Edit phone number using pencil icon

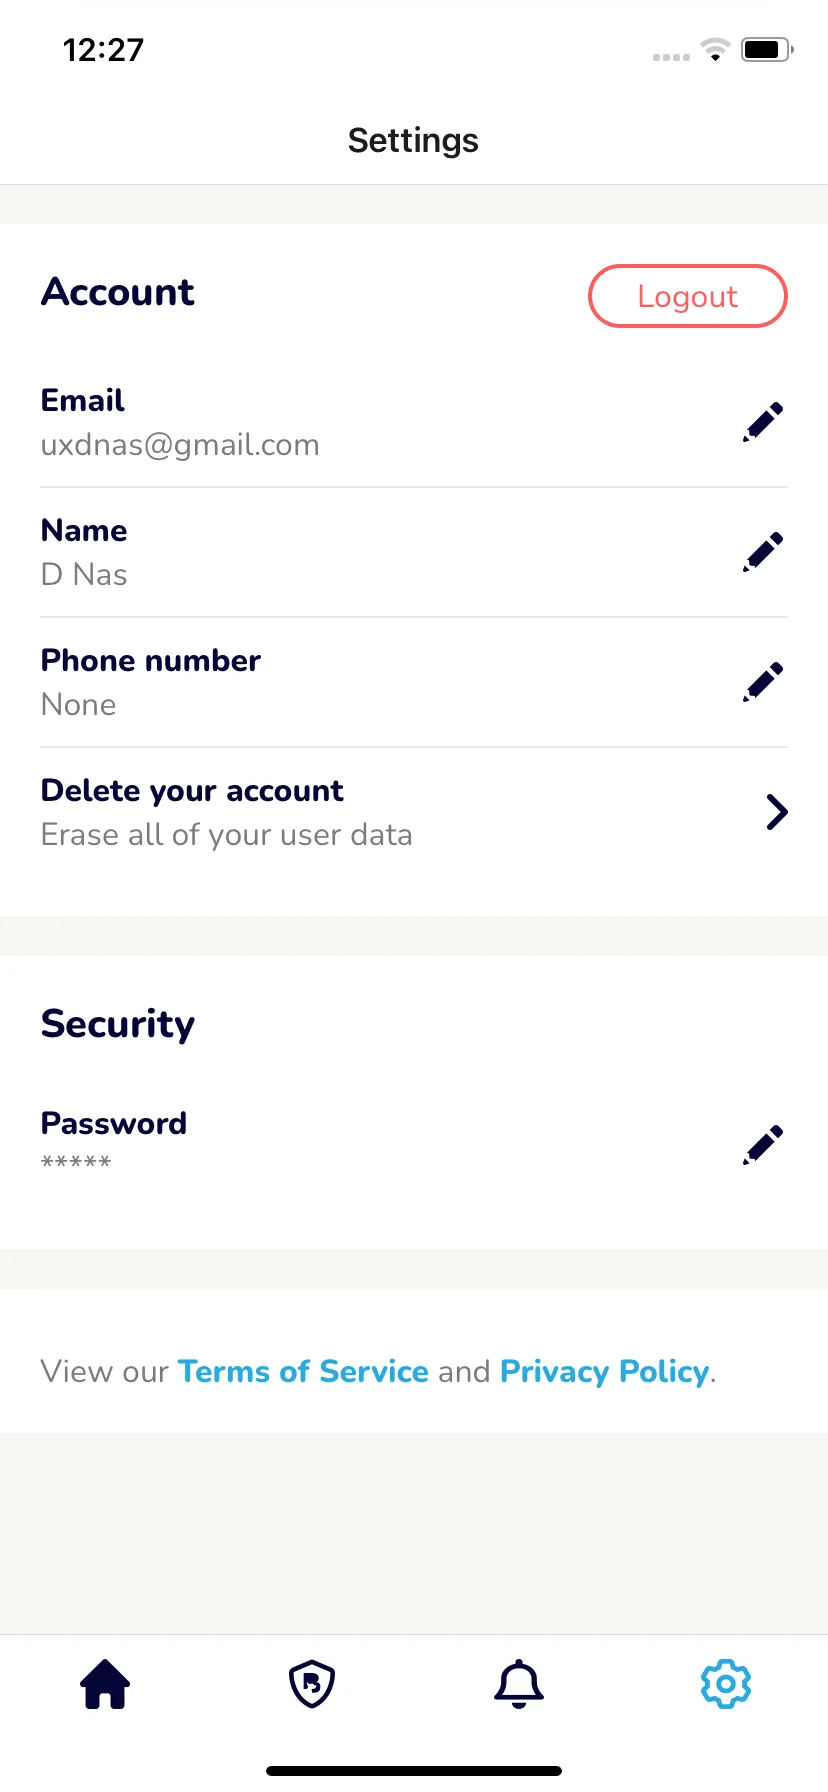pos(763,682)
